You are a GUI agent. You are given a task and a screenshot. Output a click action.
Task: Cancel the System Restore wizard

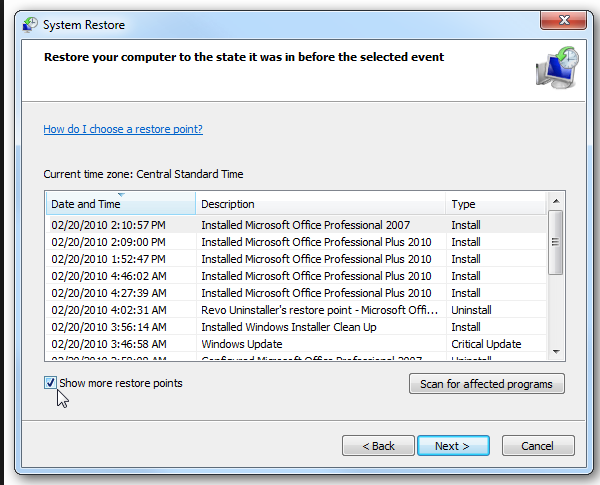[538, 446]
